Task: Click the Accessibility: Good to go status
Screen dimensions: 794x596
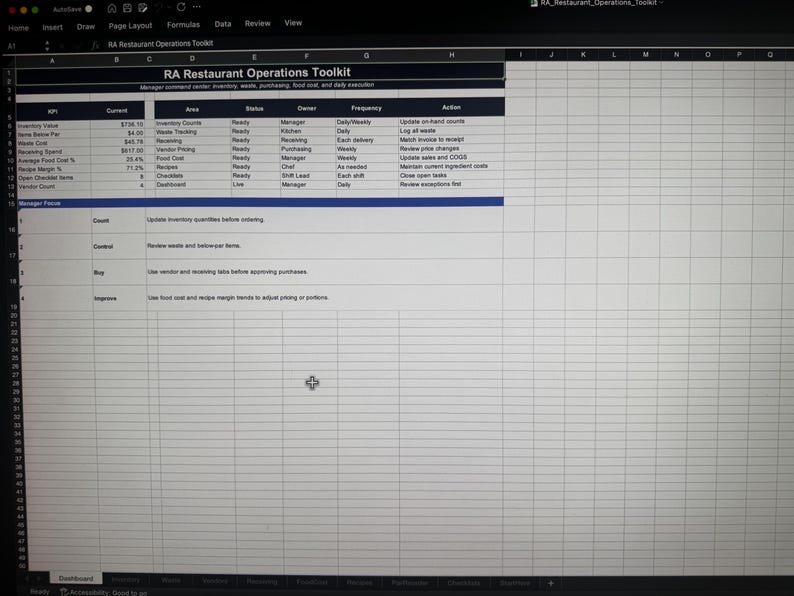Action: (x=108, y=592)
